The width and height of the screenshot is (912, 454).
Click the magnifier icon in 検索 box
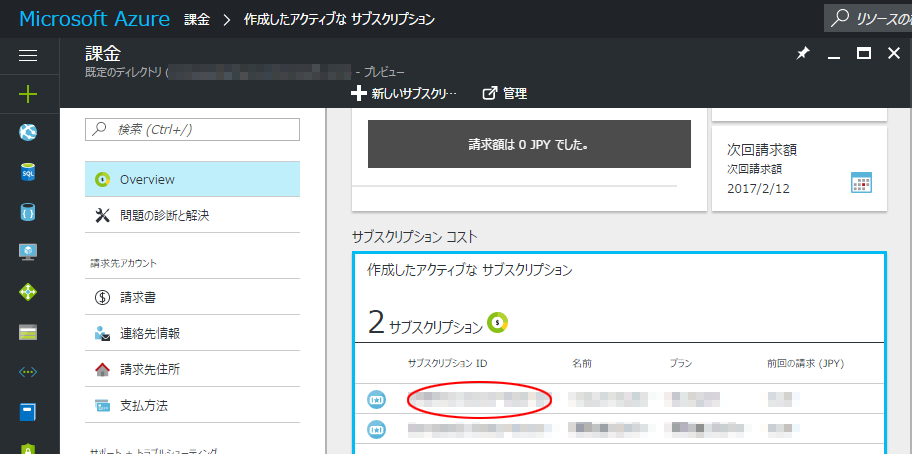(100, 130)
